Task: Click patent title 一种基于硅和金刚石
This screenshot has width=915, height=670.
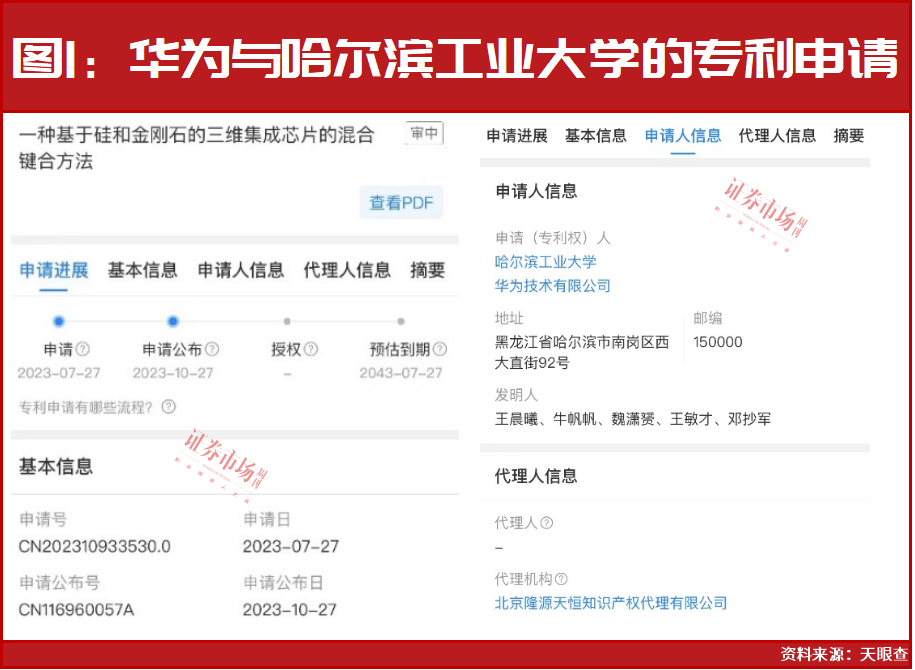Action: click(x=197, y=148)
